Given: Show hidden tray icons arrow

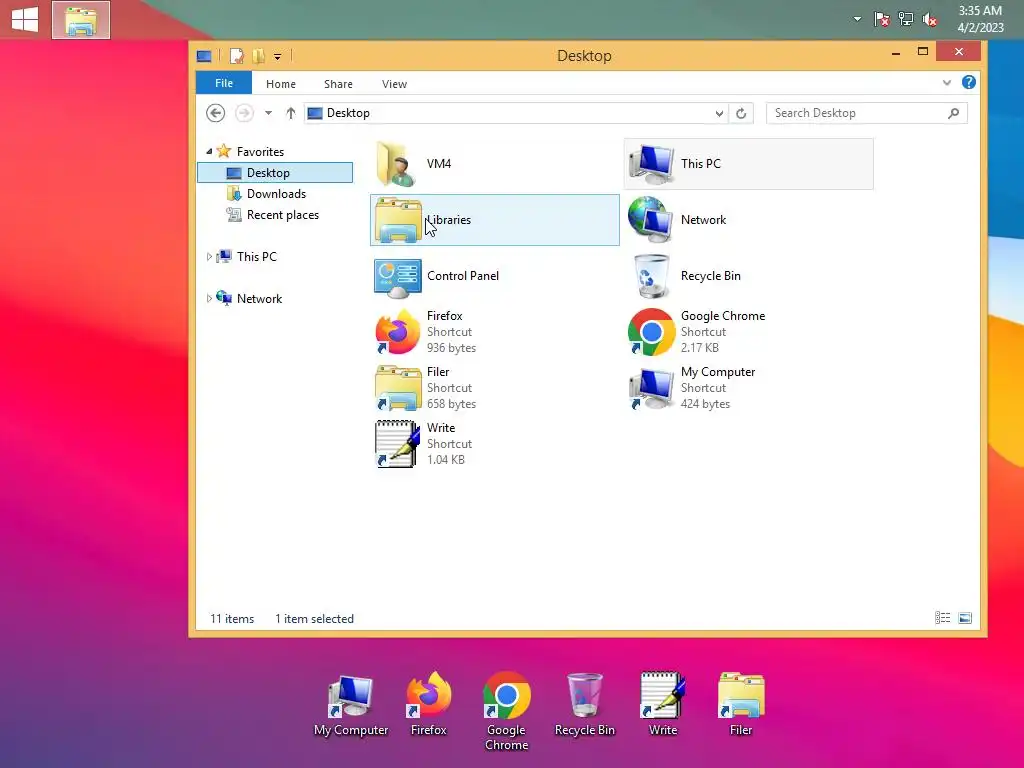Looking at the screenshot, I should pos(857,19).
